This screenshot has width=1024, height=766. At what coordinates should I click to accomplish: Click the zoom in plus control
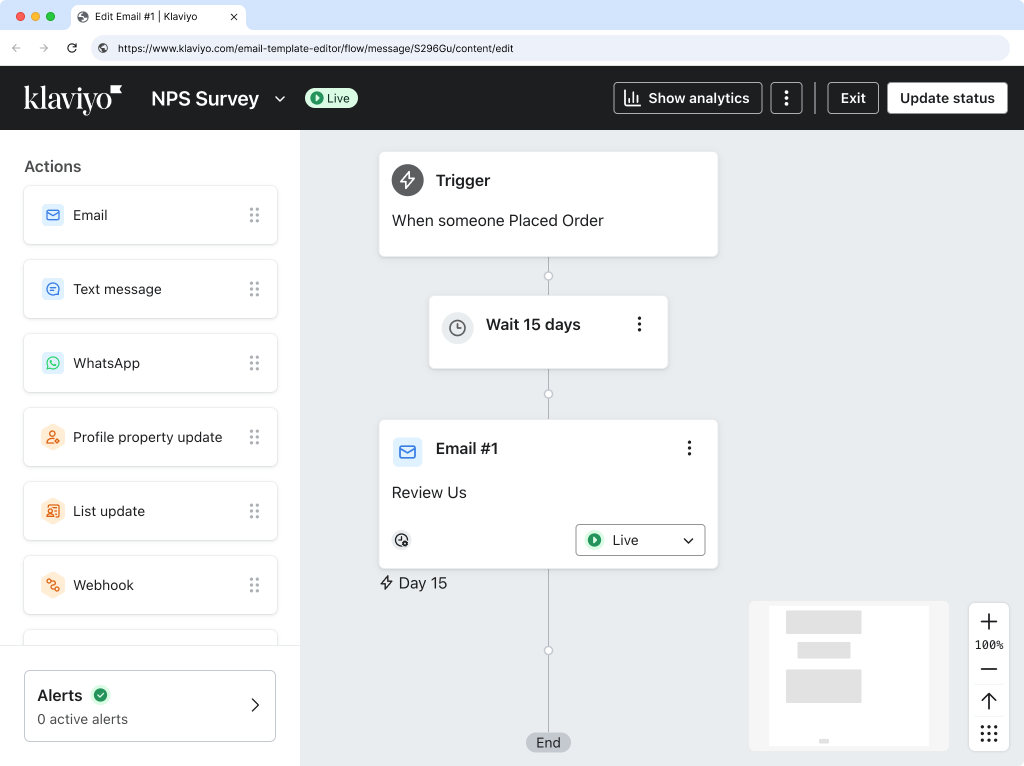[988, 621]
